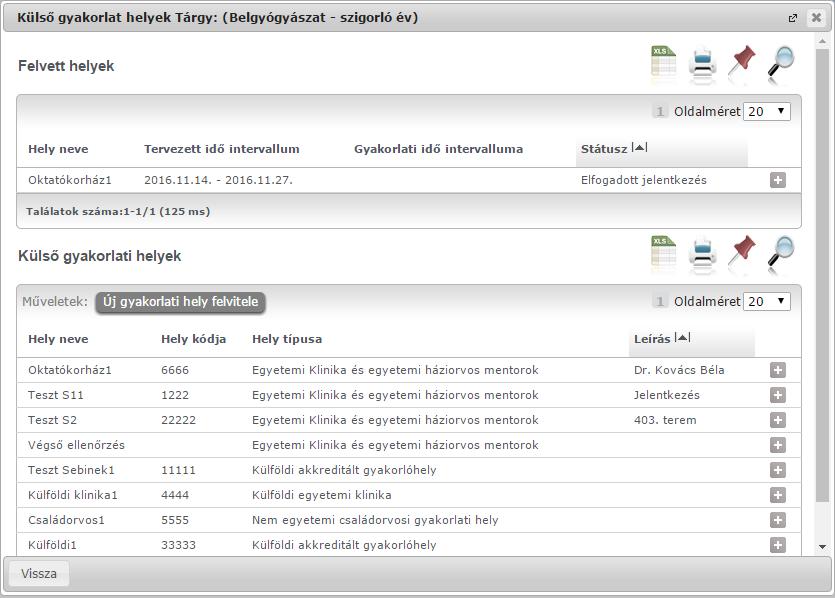Select the 11111 code cell
Image resolution: width=835 pixels, height=598 pixels.
coord(178,470)
